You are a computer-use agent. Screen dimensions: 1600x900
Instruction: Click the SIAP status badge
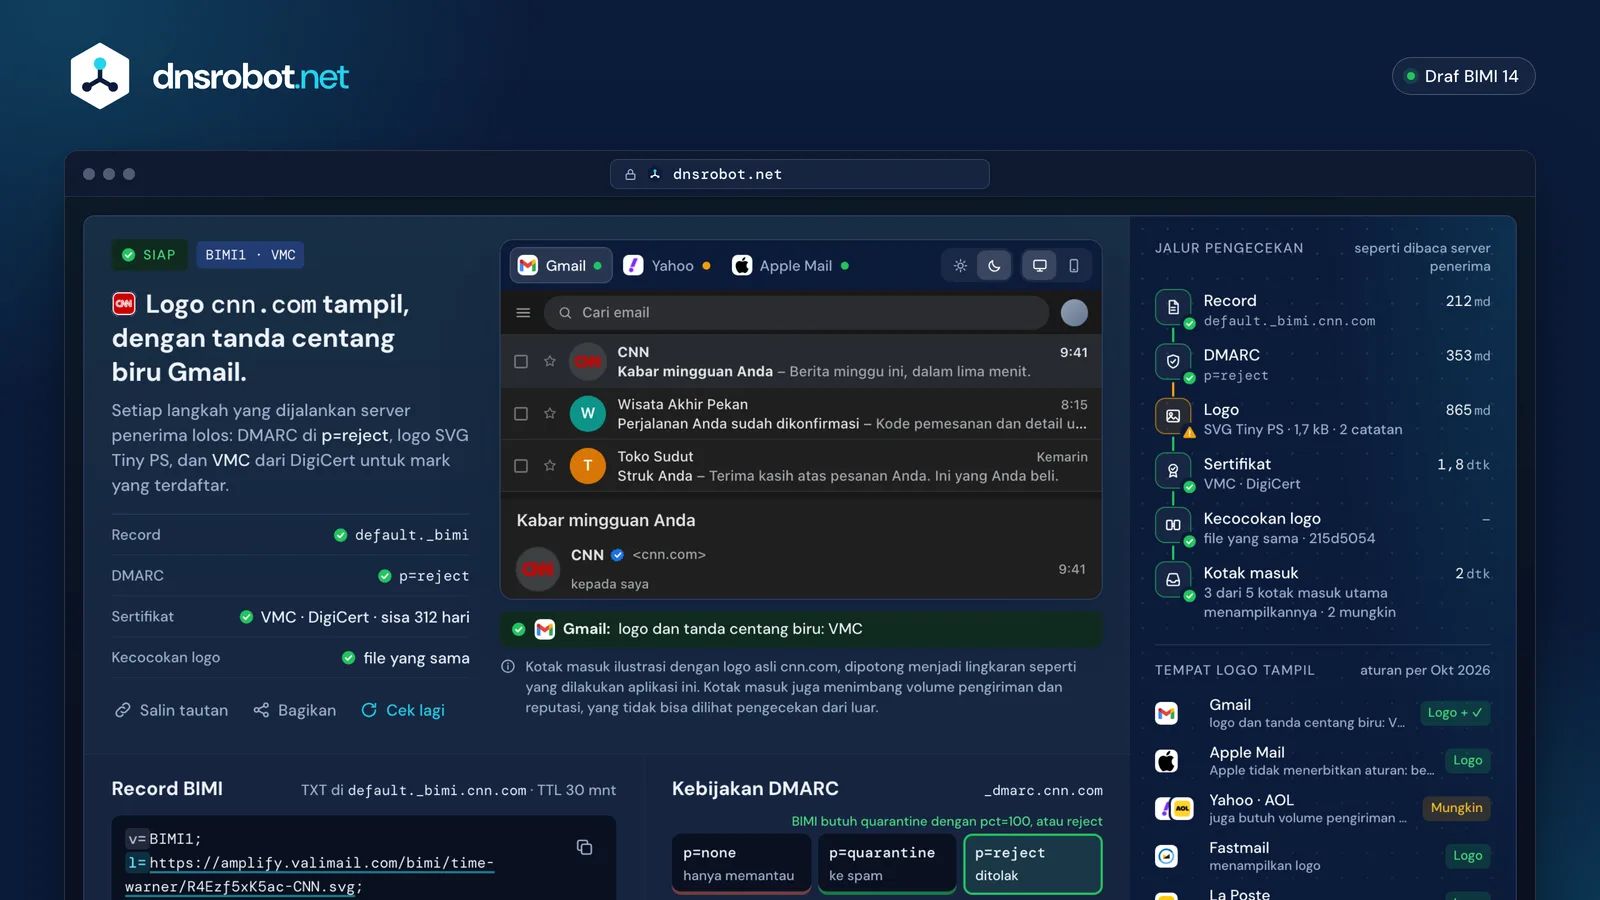[x=149, y=255]
